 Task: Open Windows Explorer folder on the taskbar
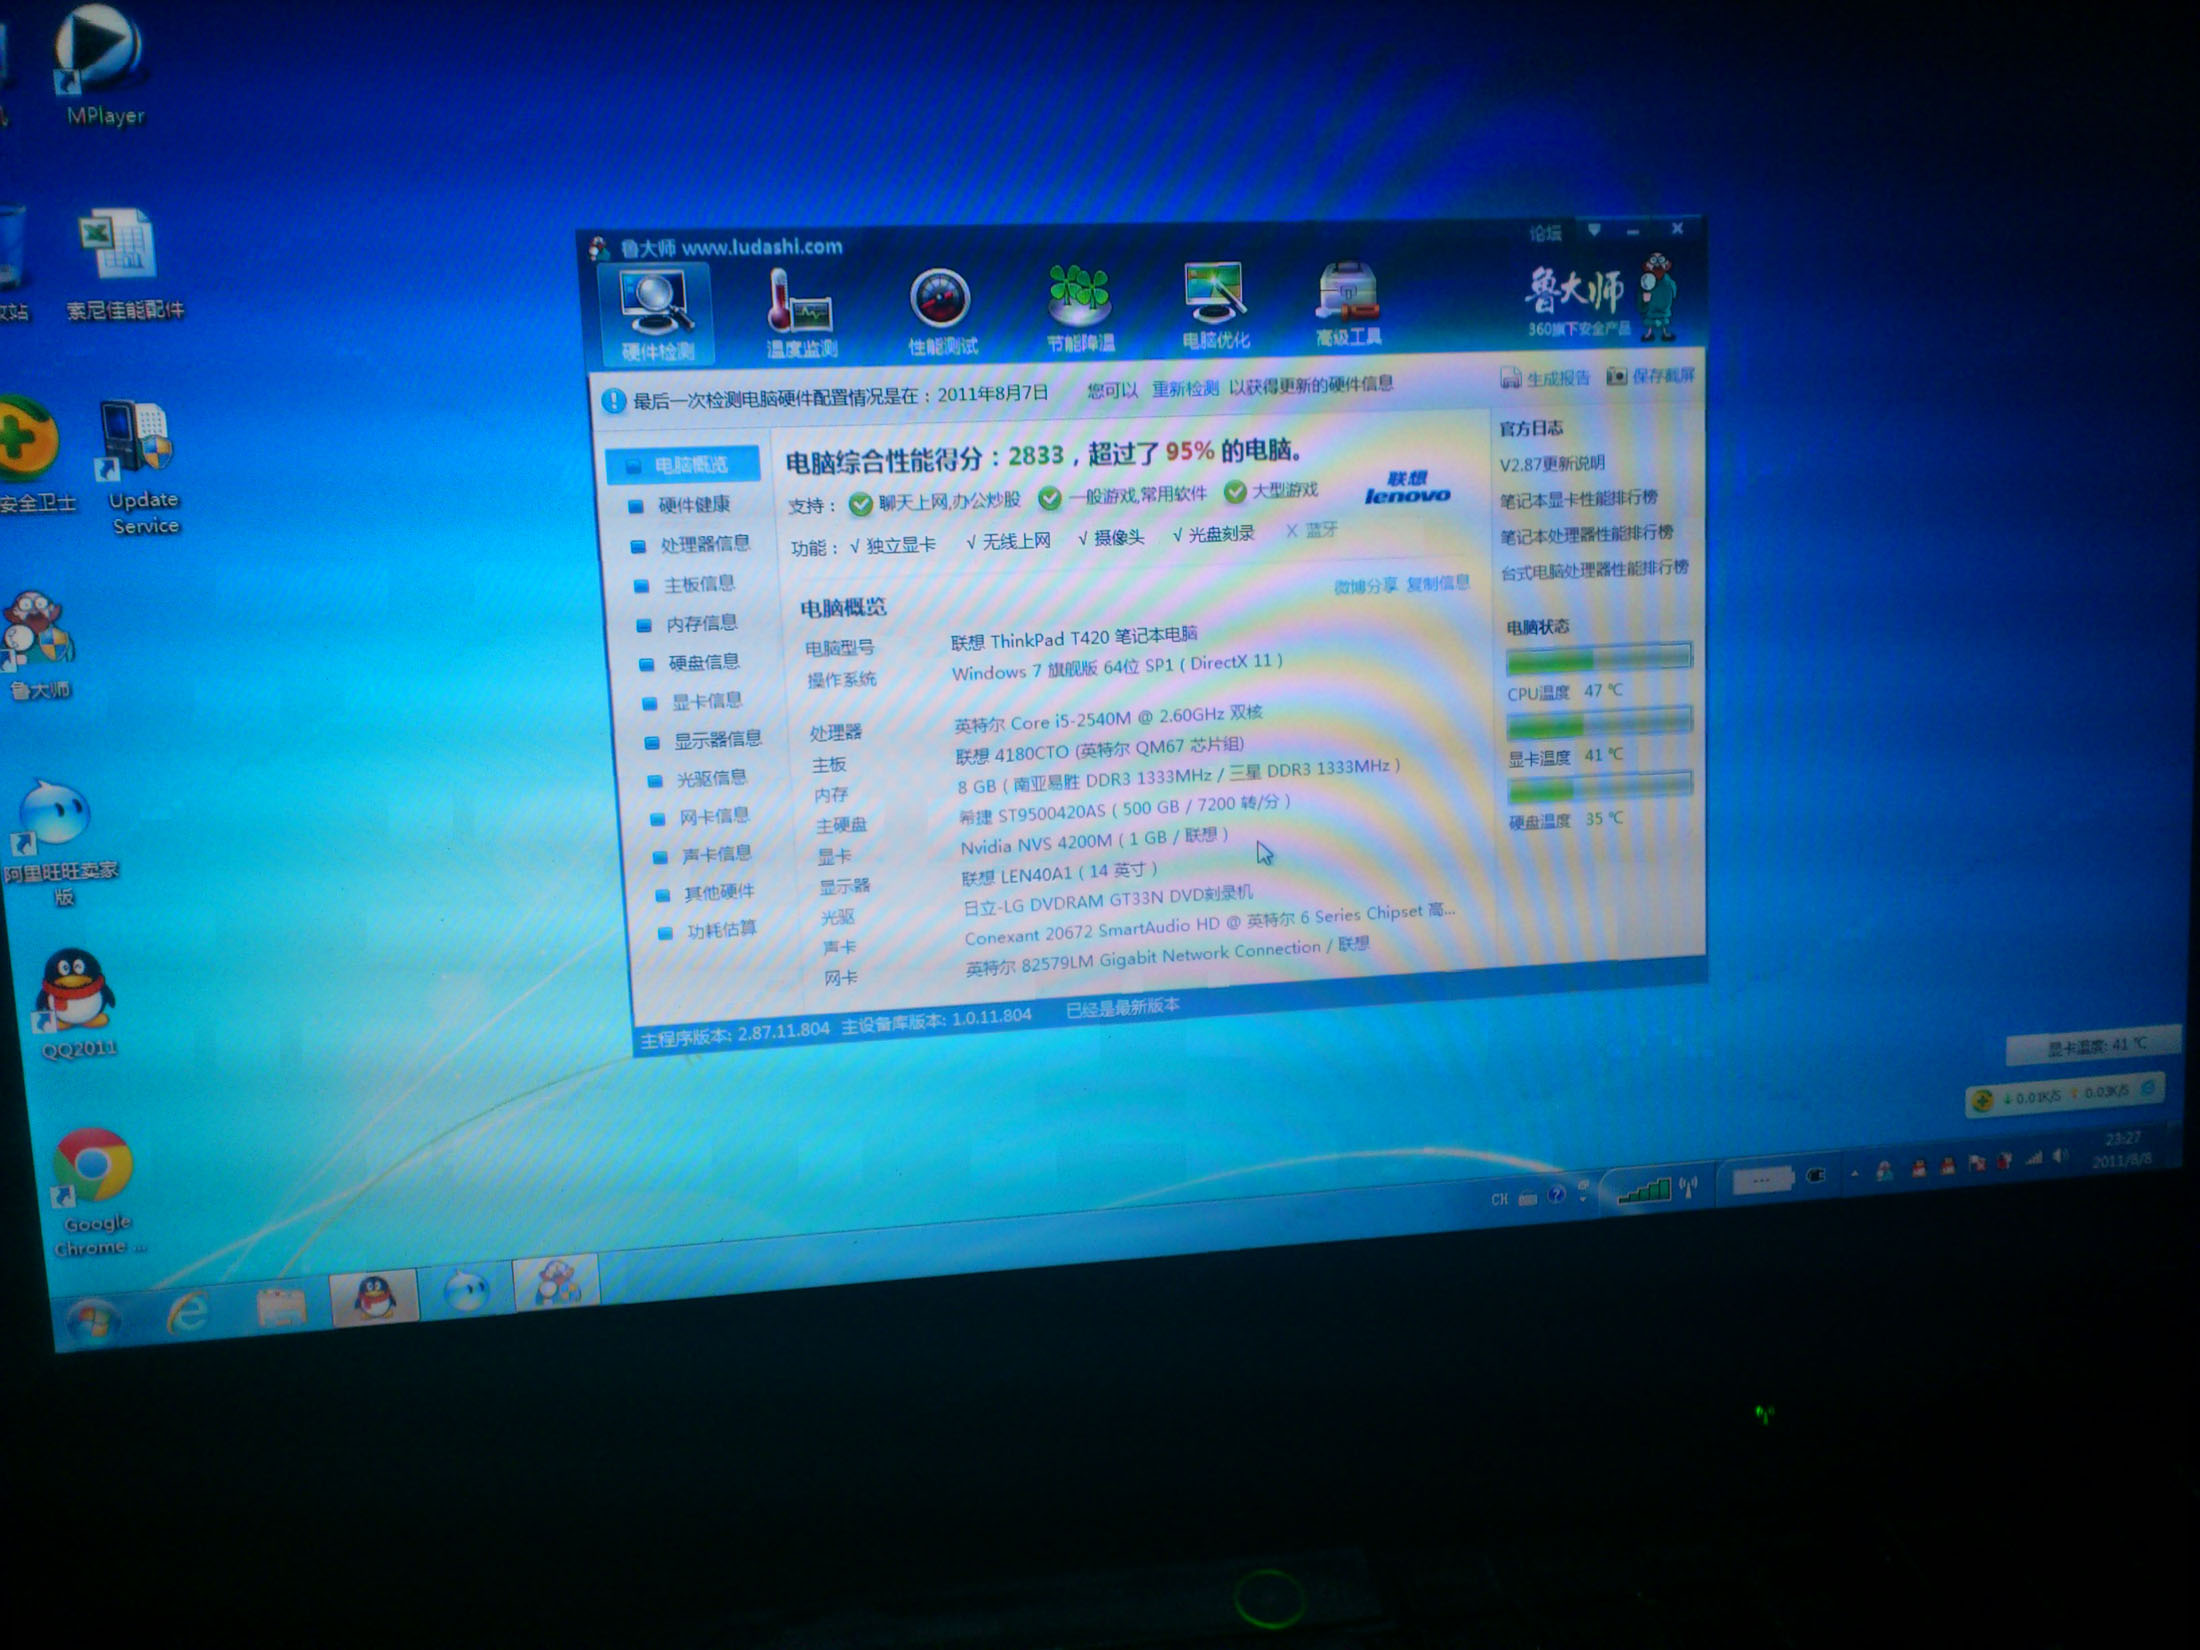tap(280, 1306)
